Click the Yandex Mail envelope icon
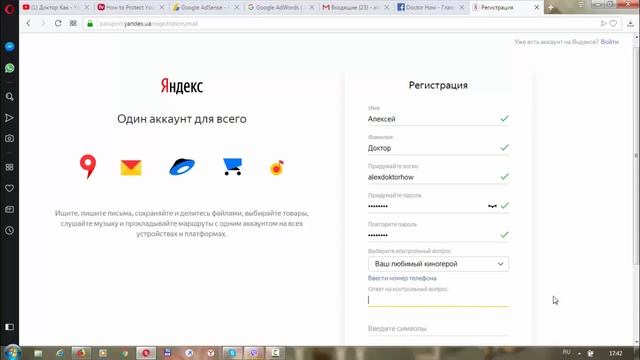Viewport: 640px width, 360px height. [131, 168]
